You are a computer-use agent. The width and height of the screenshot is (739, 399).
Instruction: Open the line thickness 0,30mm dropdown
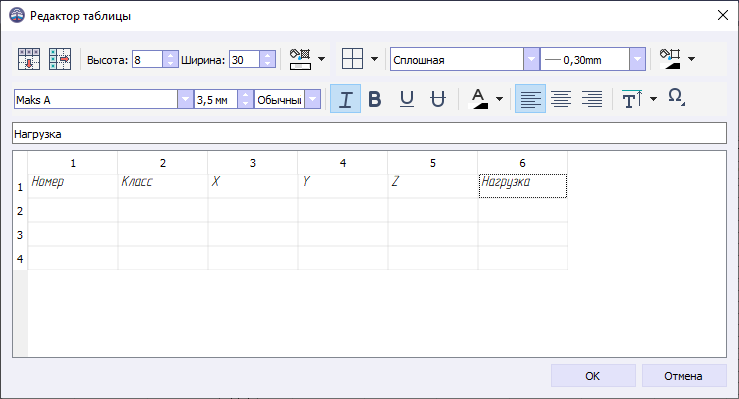(x=637, y=59)
